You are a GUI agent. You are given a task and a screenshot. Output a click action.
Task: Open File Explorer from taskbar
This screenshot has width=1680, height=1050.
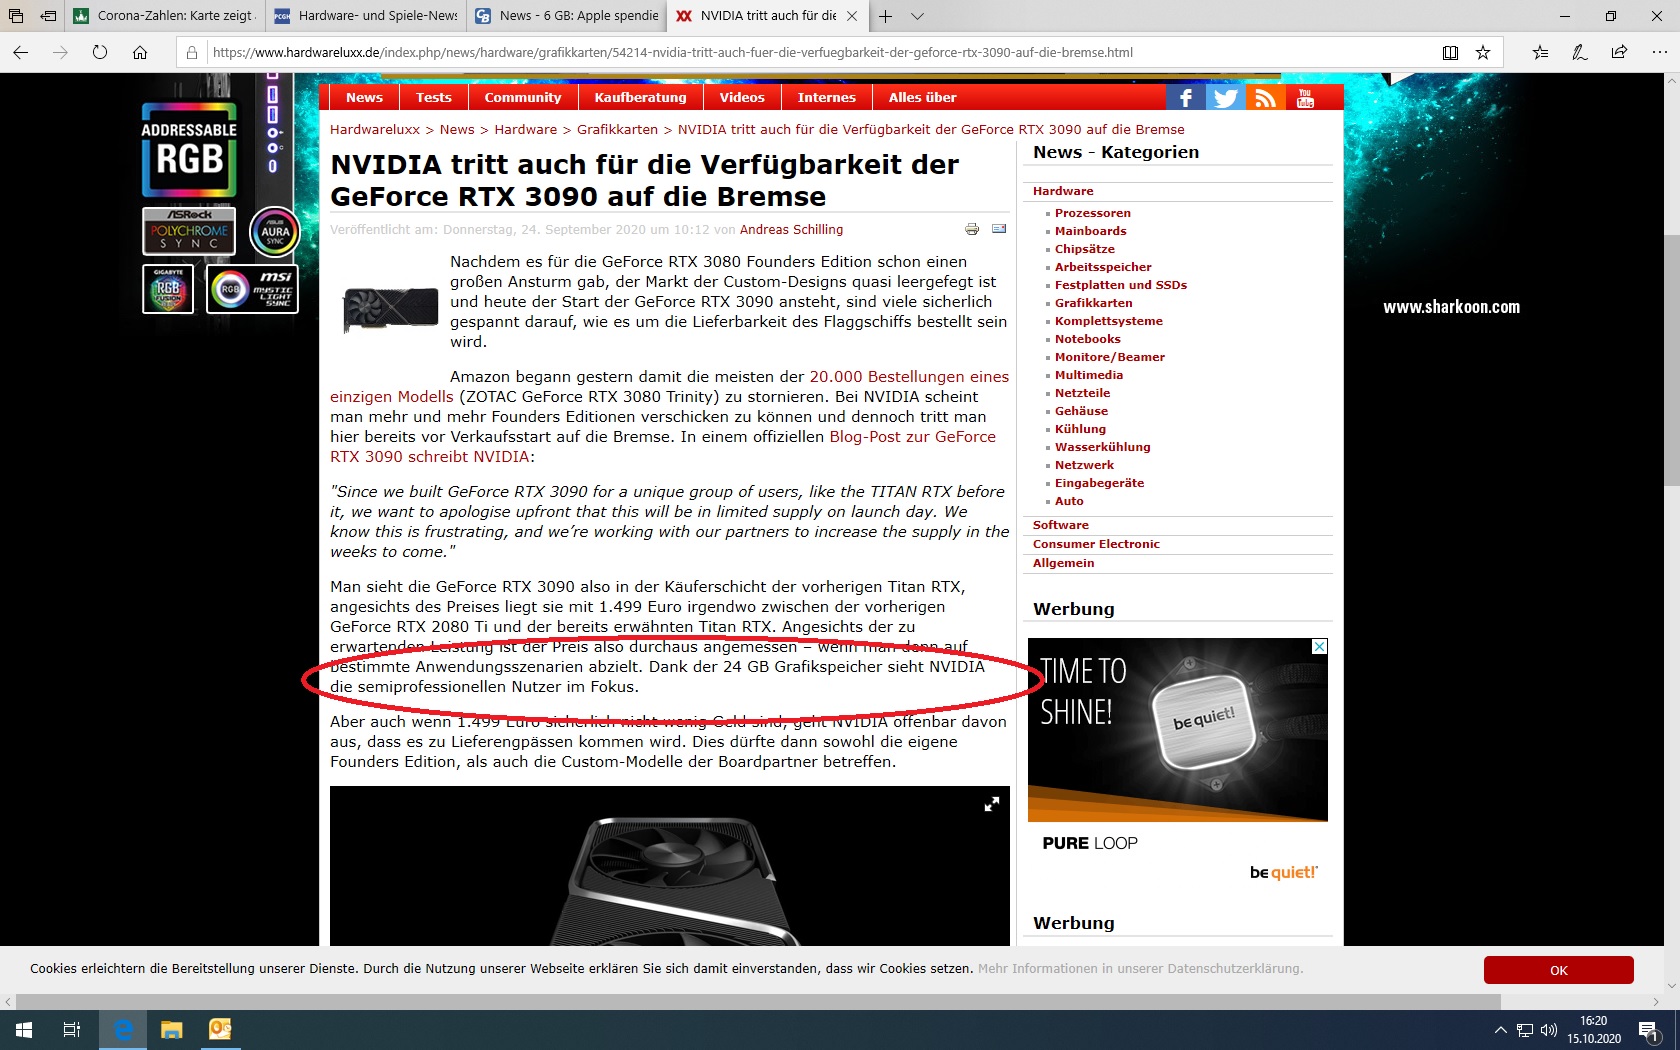click(x=171, y=1029)
